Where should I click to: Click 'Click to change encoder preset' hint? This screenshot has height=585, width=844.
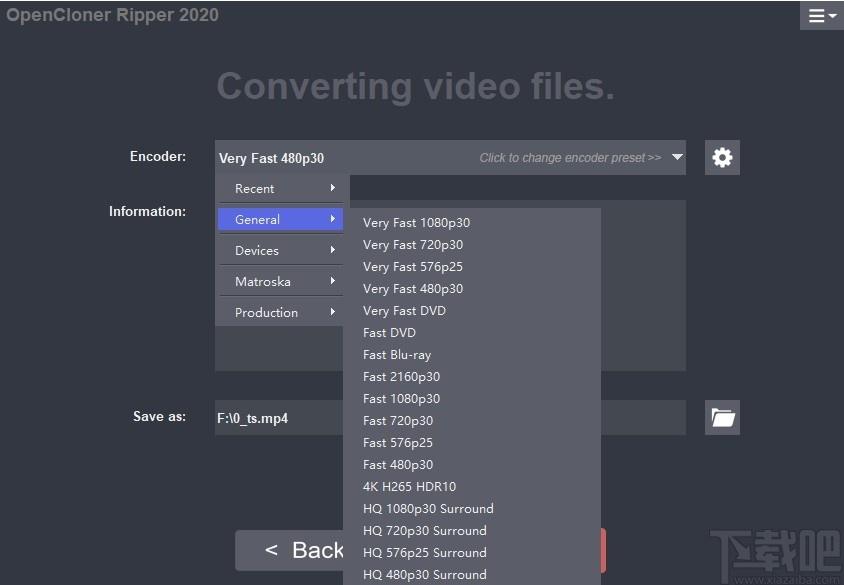pyautogui.click(x=570, y=158)
